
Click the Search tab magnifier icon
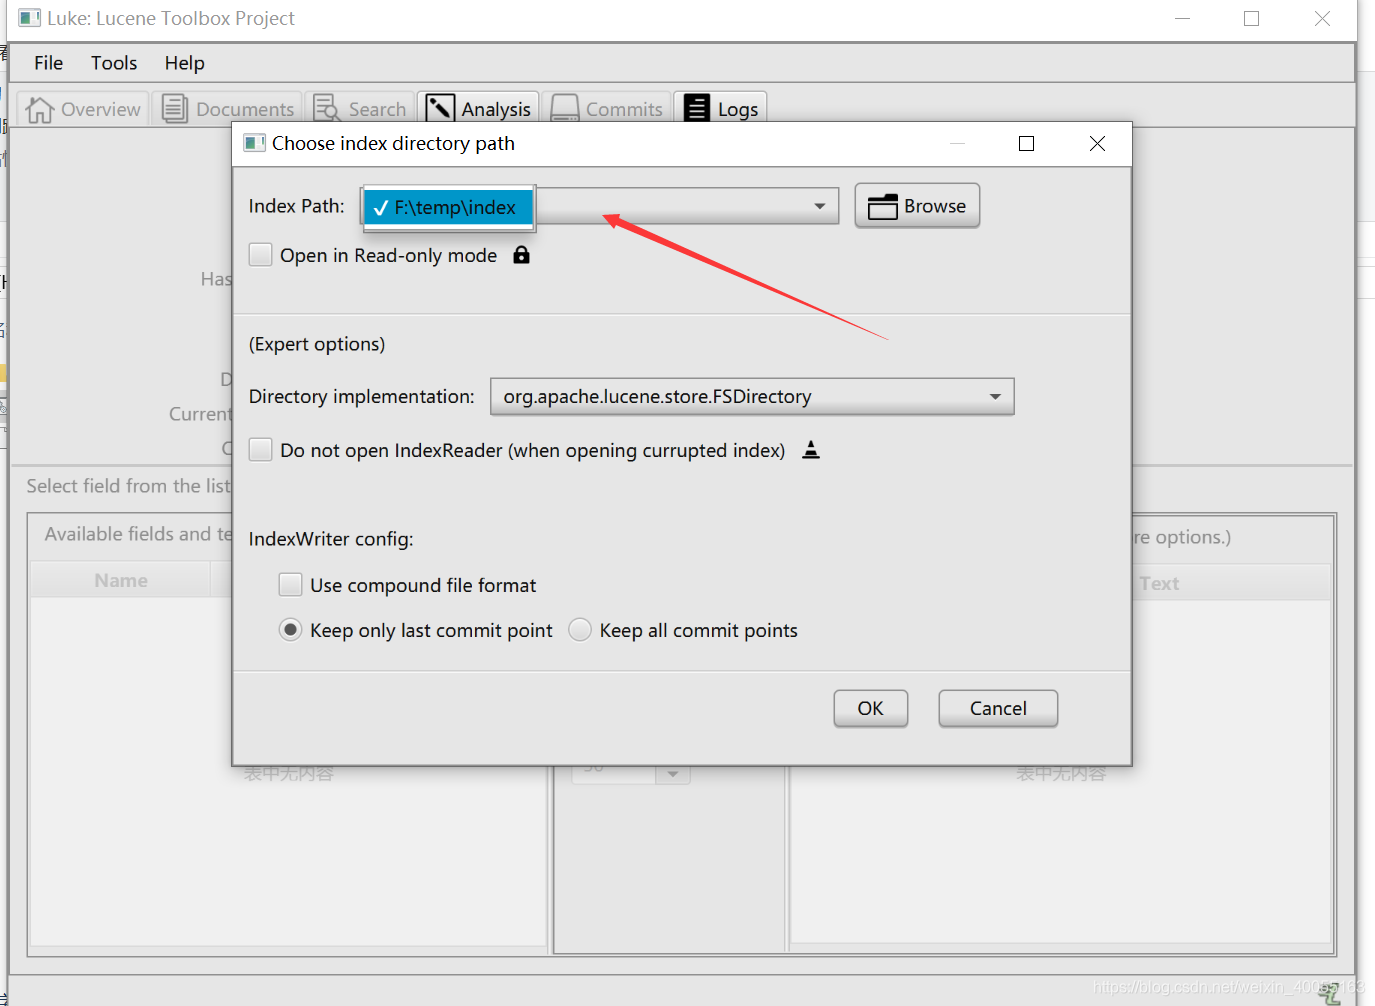[x=327, y=108]
